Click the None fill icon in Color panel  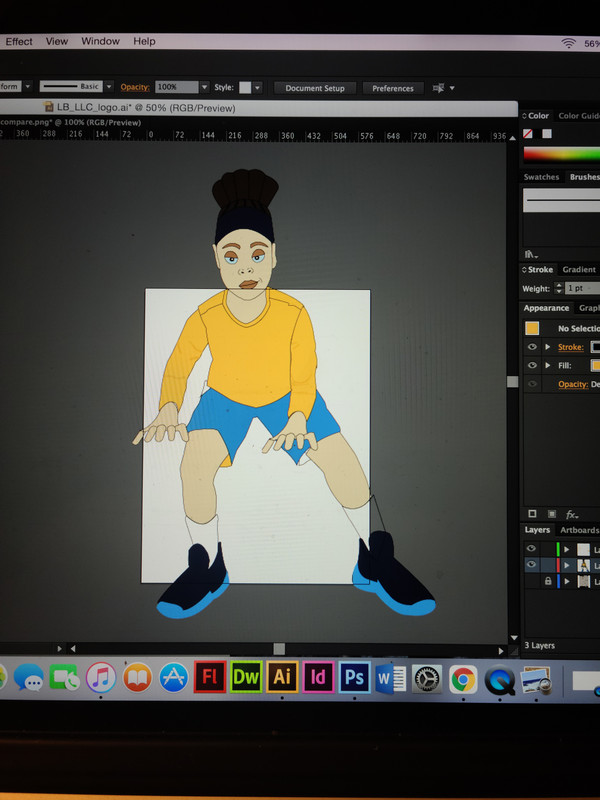tap(528, 134)
